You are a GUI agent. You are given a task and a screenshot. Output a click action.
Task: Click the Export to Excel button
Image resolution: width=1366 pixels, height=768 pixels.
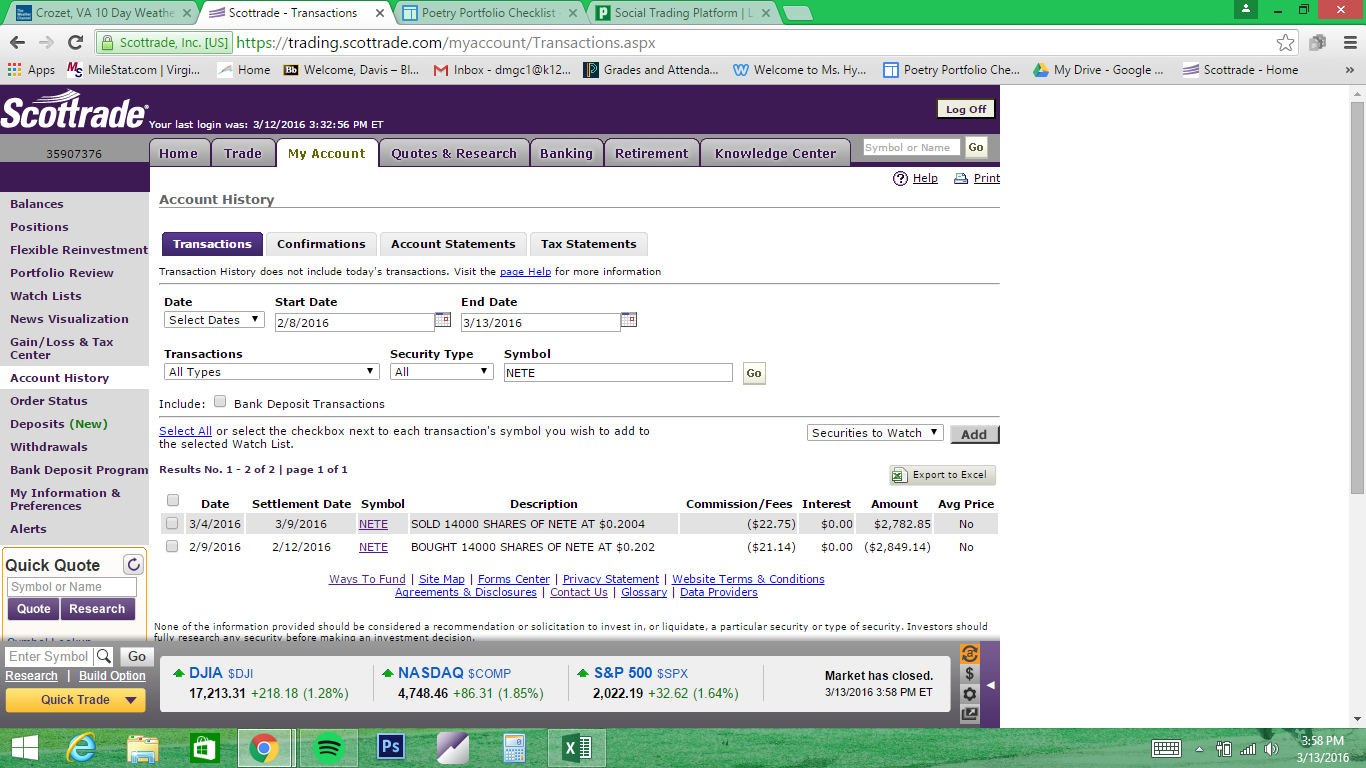click(x=943, y=475)
